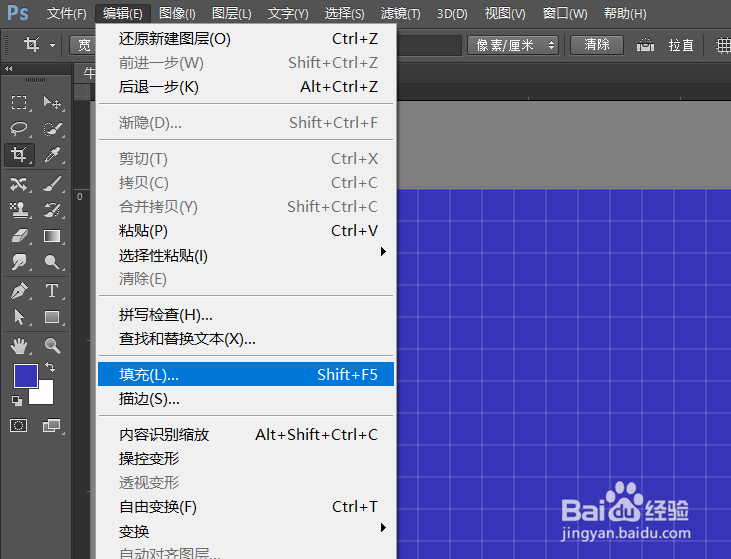Choose 内容识别缩放 menu entry
This screenshot has width=731, height=559.
click(x=245, y=435)
